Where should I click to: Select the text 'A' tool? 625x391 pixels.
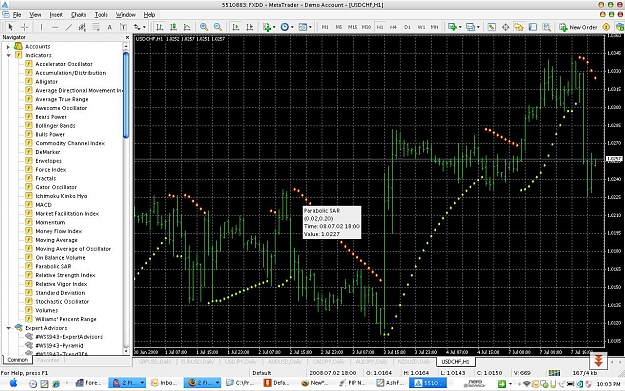point(110,27)
